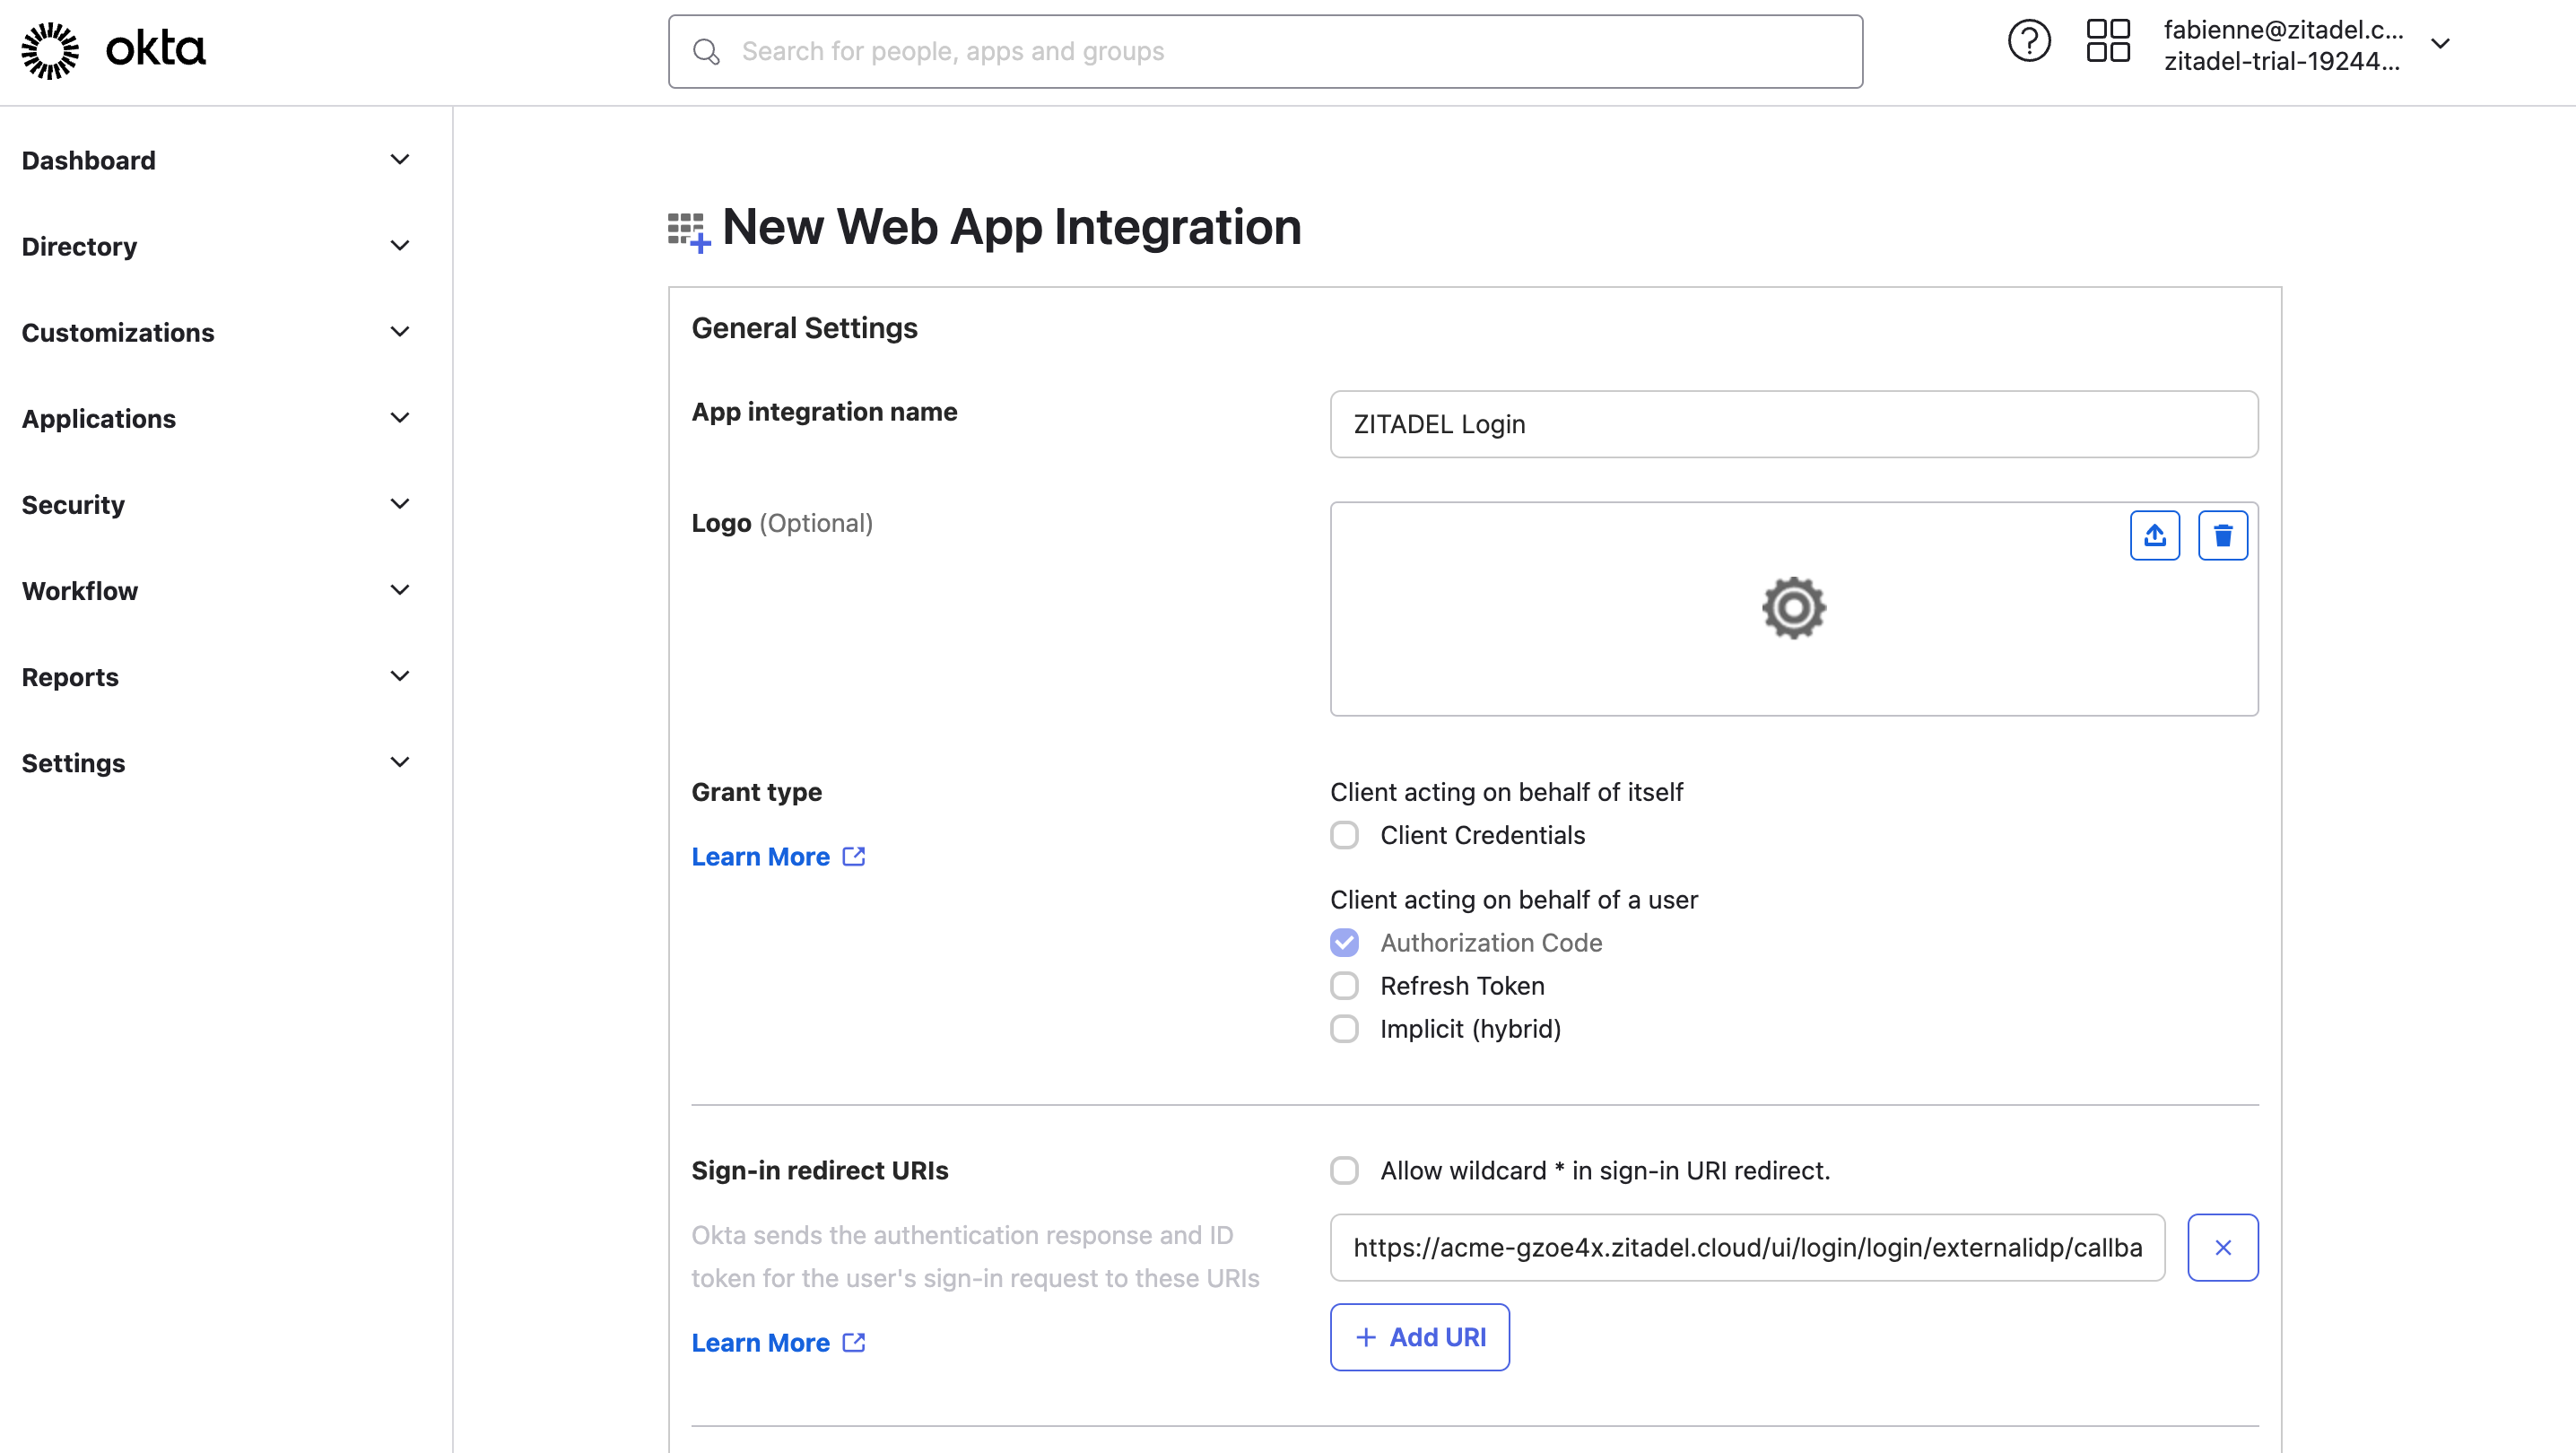Click the App integration name input field
The height and width of the screenshot is (1453, 2576).
click(x=1794, y=425)
